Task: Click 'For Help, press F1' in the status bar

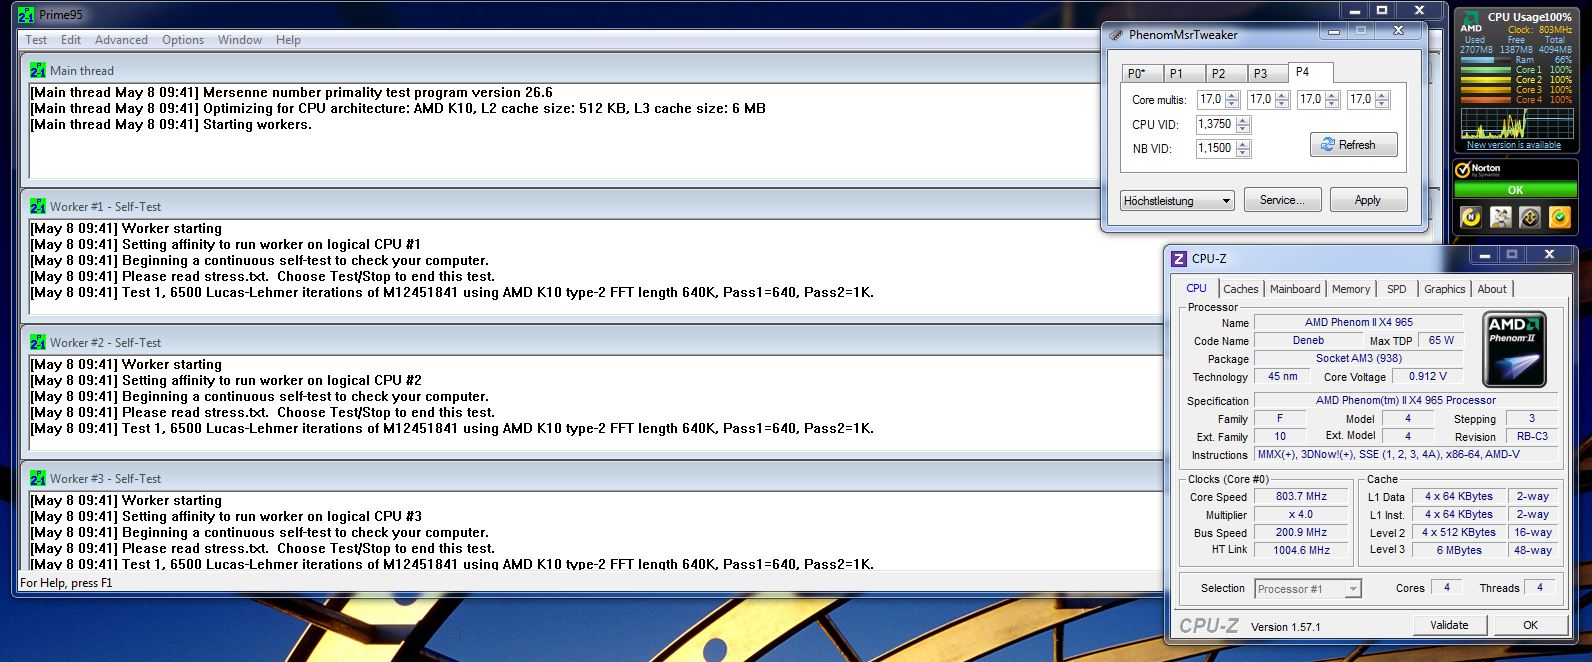Action: click(x=66, y=583)
